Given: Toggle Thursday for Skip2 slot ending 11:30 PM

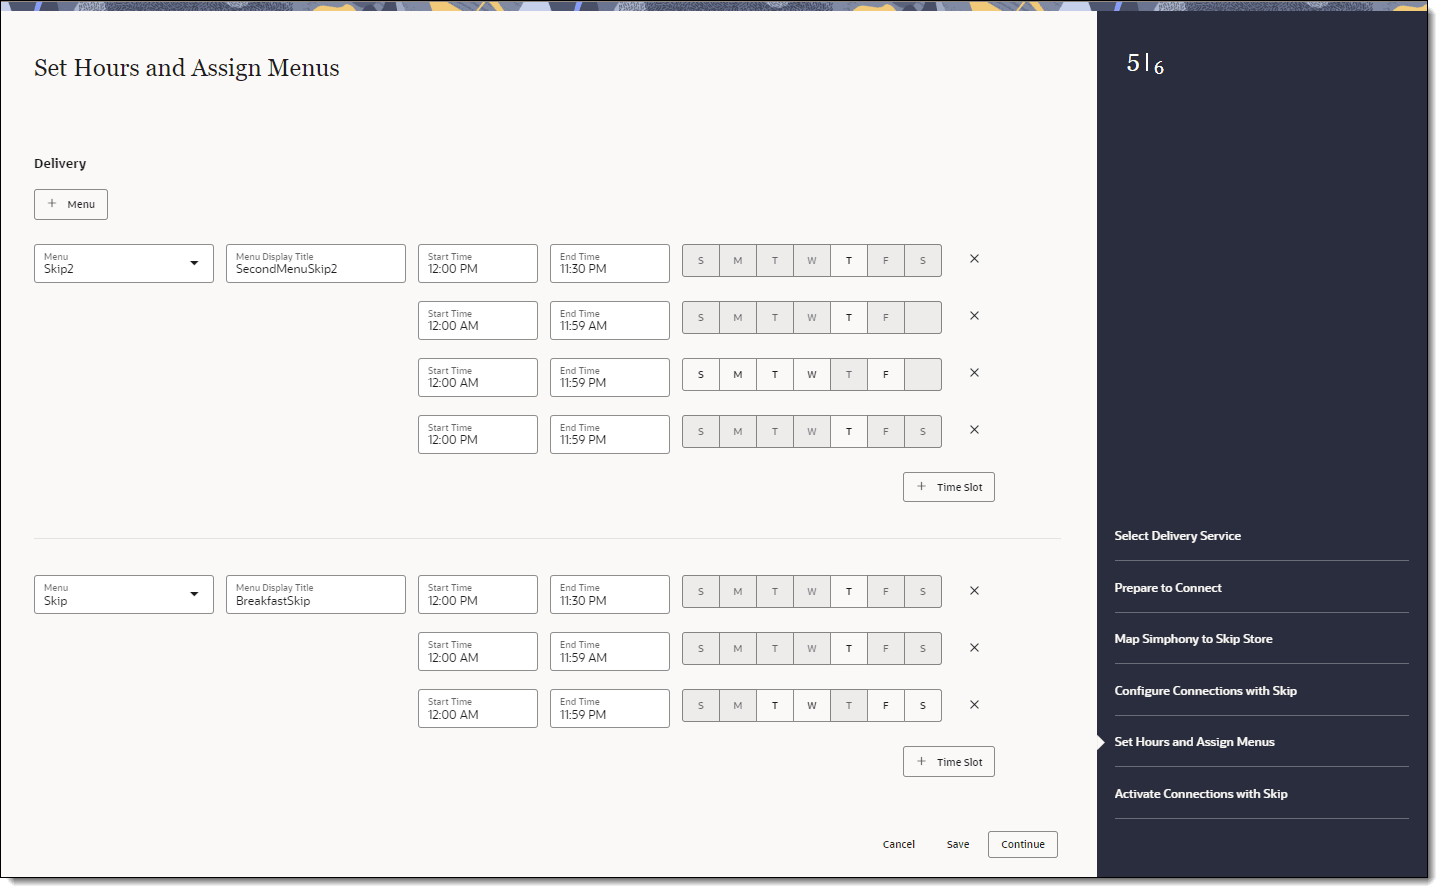Looking at the screenshot, I should (x=849, y=261).
